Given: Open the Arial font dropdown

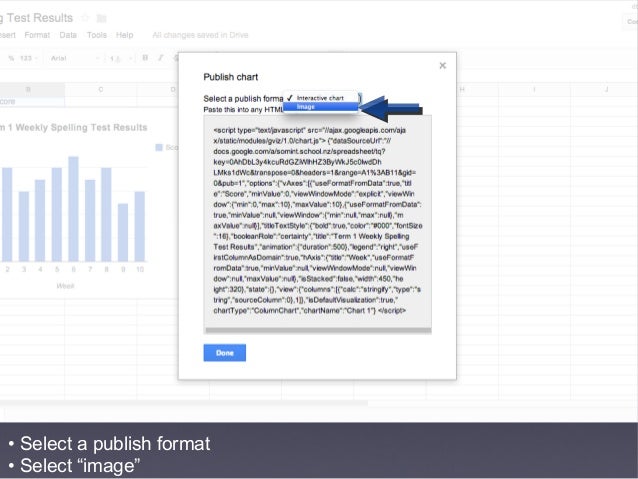Looking at the screenshot, I should click(x=74, y=58).
